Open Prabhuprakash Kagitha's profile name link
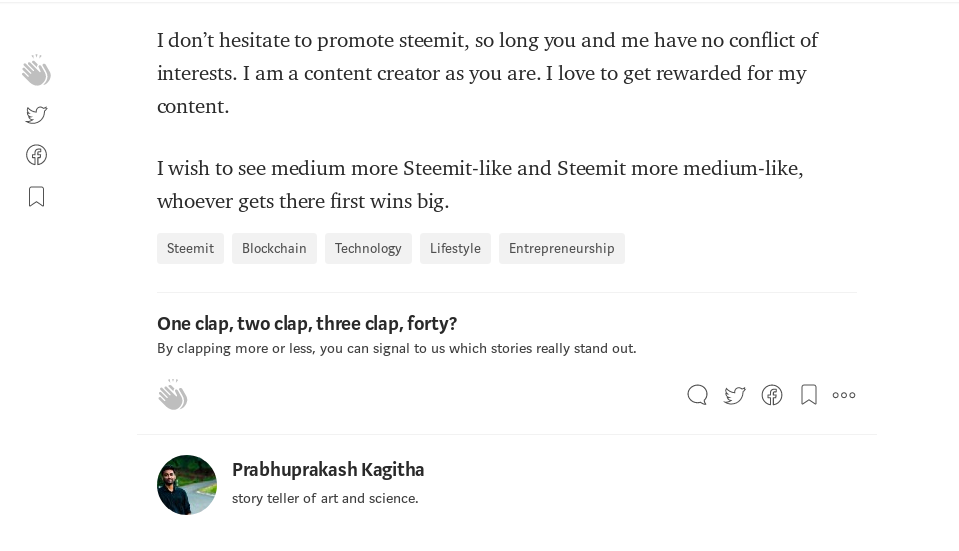 pos(328,470)
